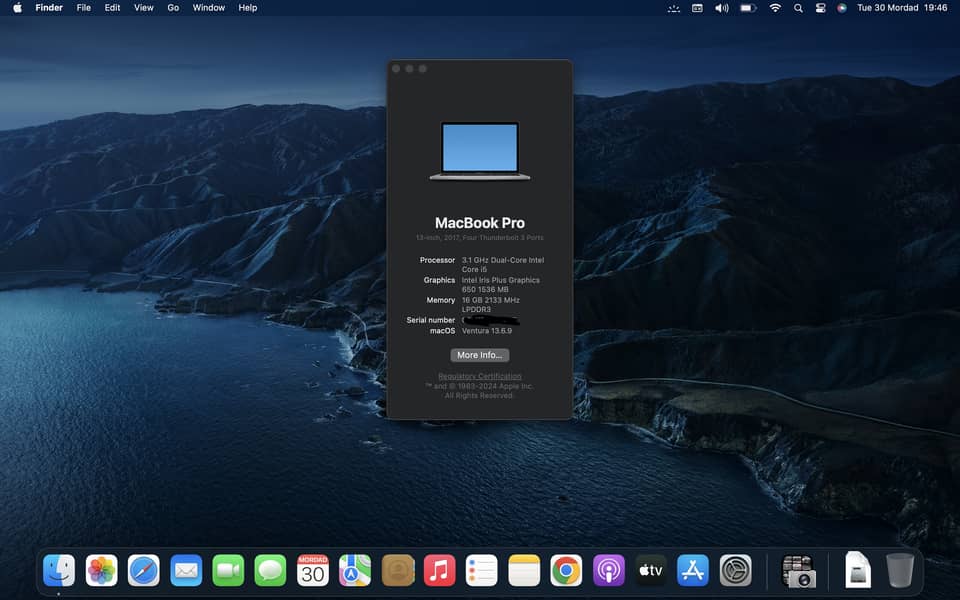
Task: Open Control Center in menu bar
Action: tap(820, 8)
